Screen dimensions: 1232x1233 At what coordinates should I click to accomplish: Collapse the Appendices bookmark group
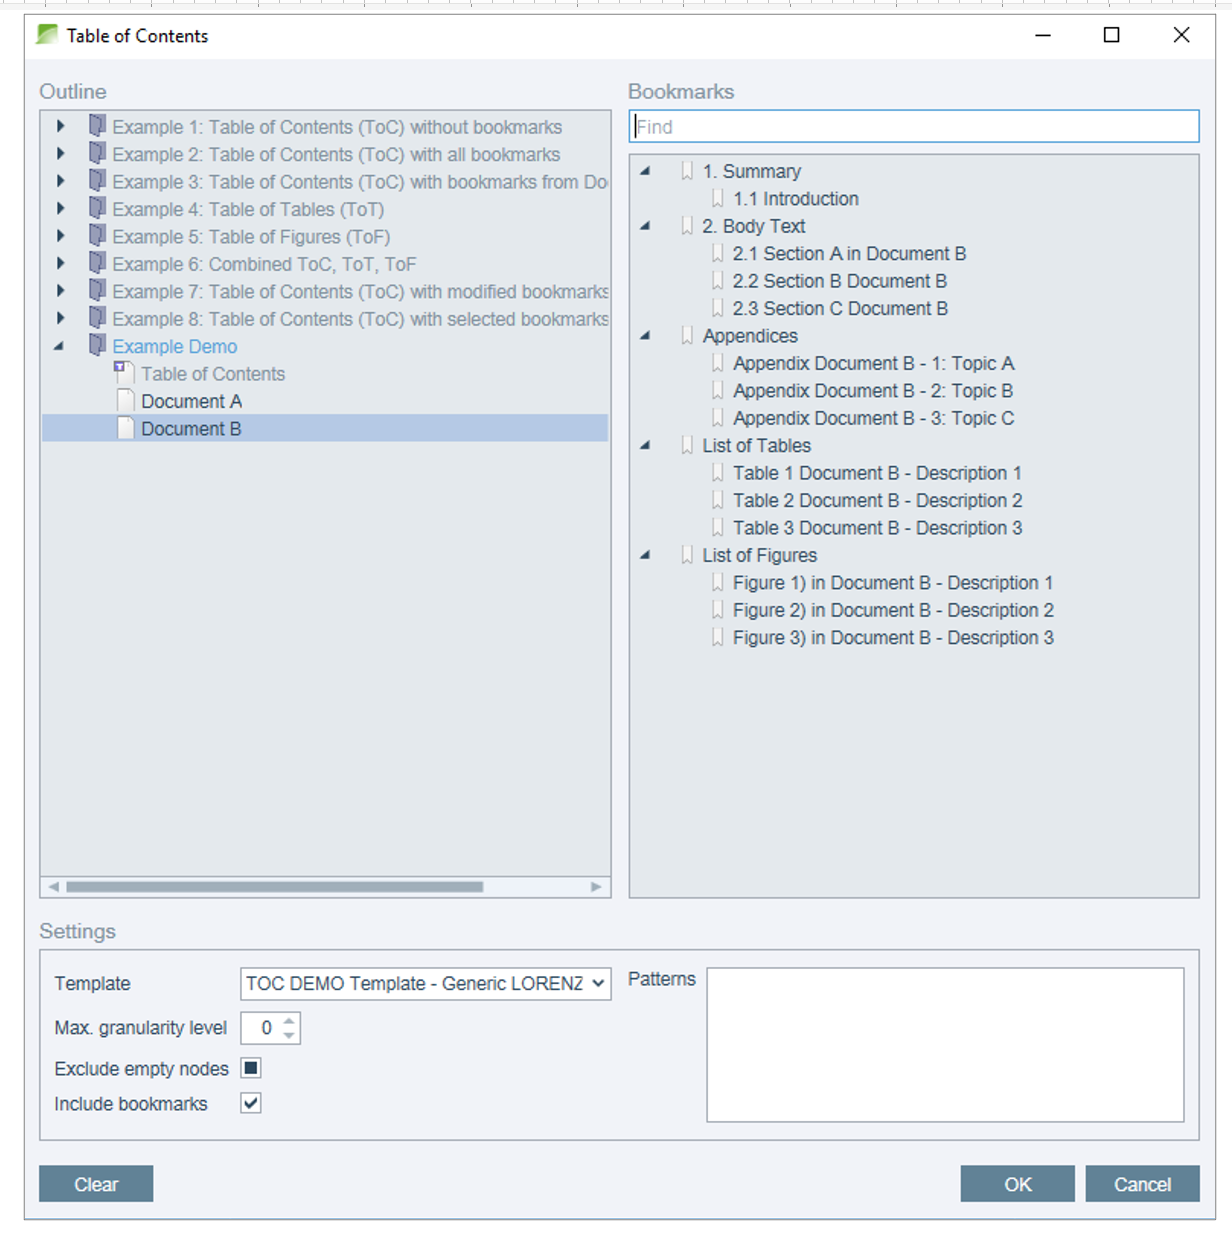(x=646, y=336)
